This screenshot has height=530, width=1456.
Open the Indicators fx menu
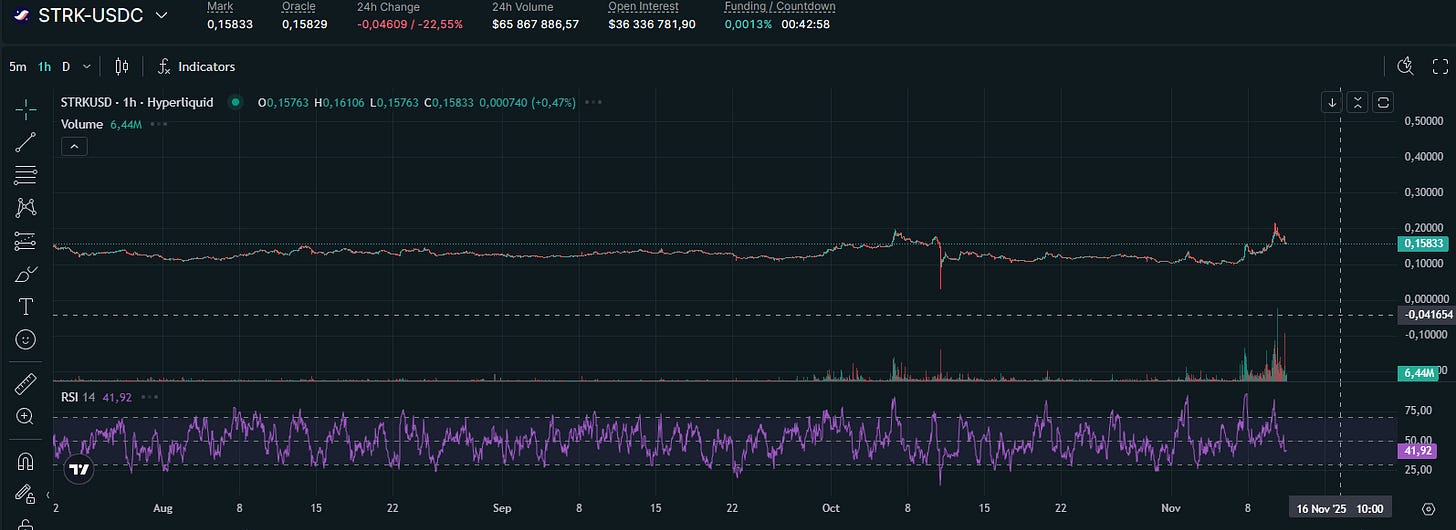tap(197, 67)
